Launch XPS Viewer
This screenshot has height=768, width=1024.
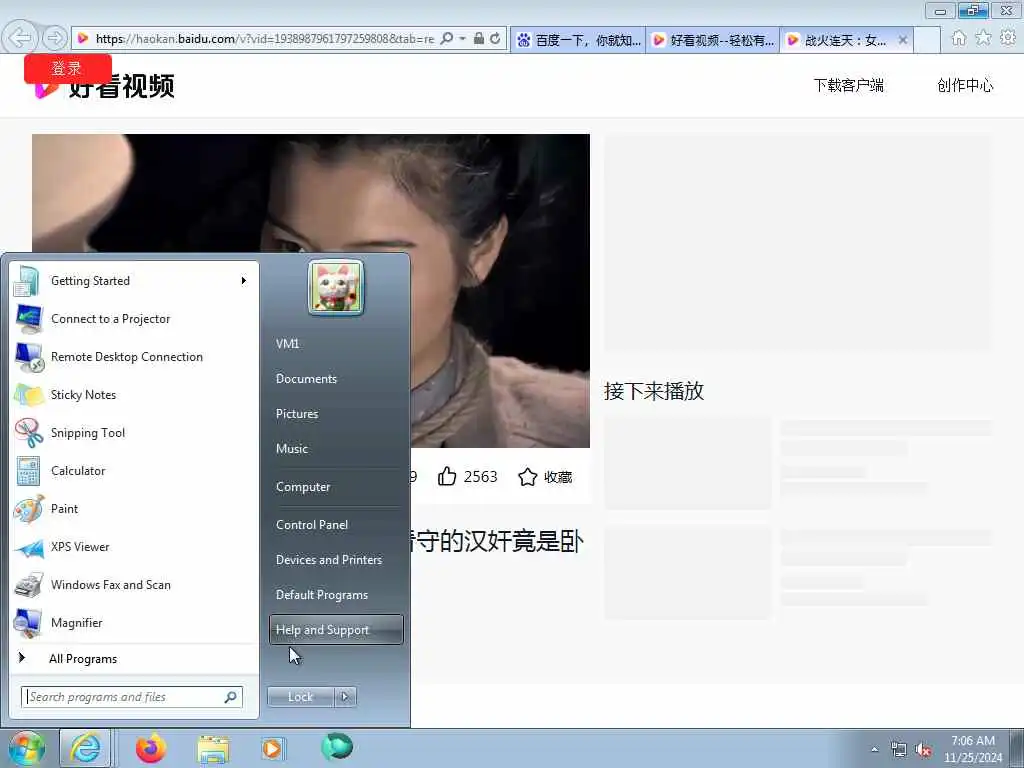134,547
